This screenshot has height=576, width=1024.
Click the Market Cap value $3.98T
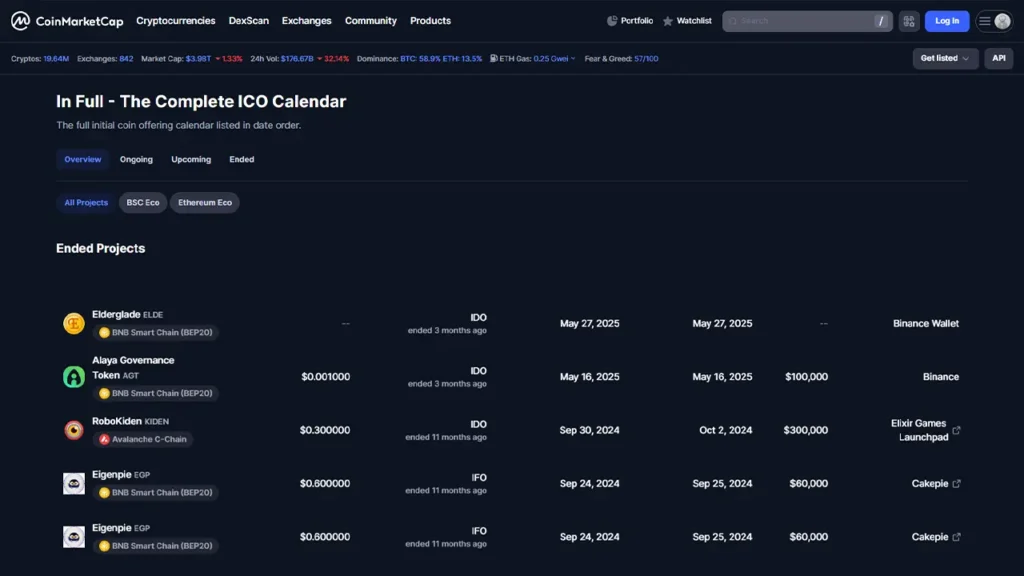[x=198, y=59]
